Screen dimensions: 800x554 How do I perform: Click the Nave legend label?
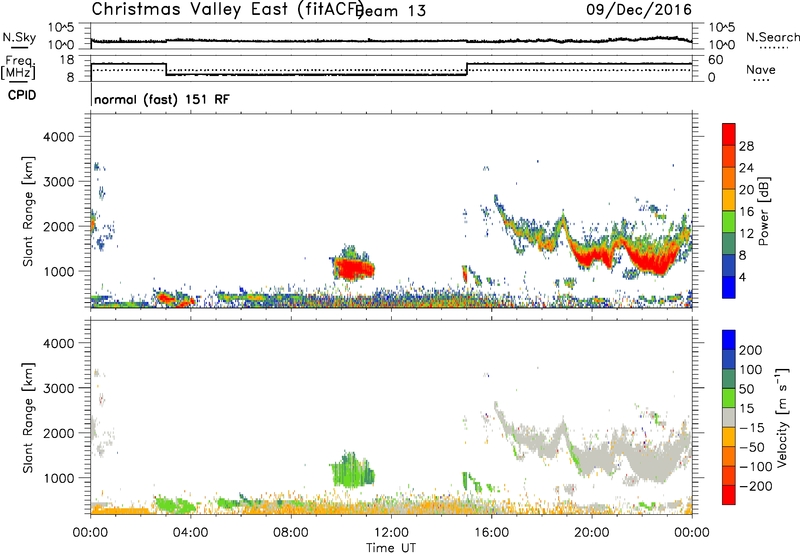coord(761,69)
